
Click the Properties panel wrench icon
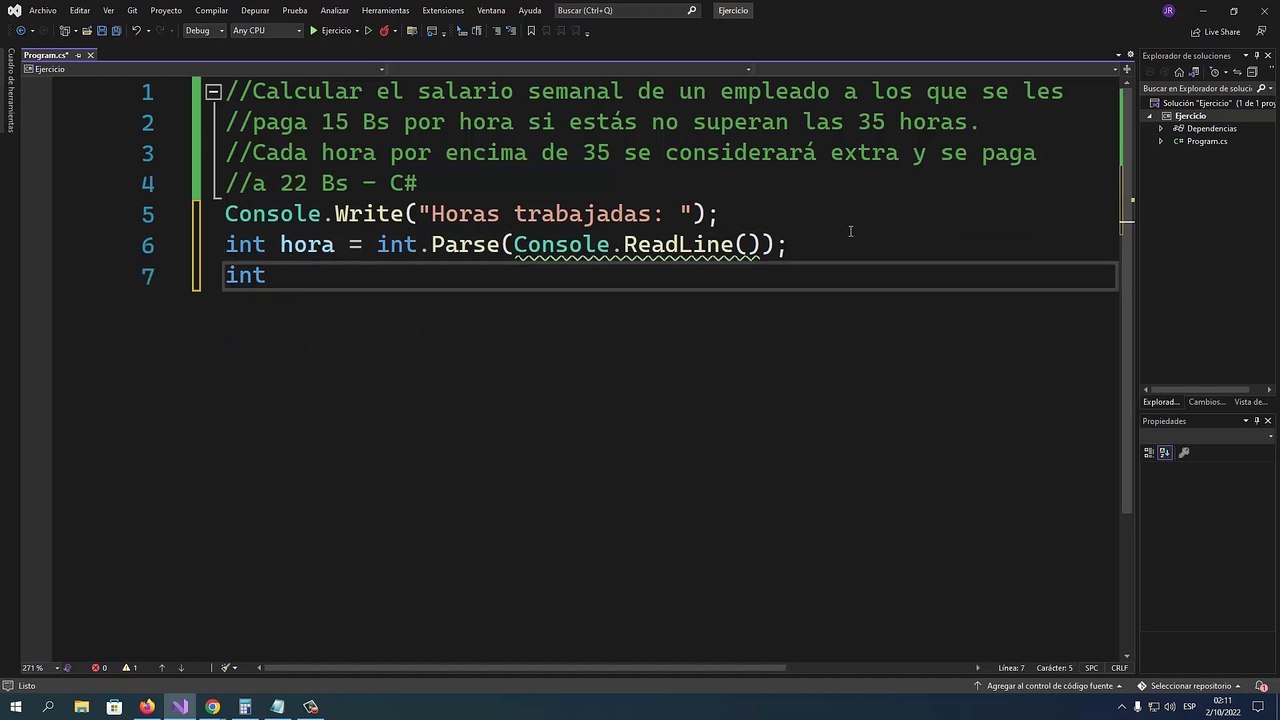point(1184,453)
